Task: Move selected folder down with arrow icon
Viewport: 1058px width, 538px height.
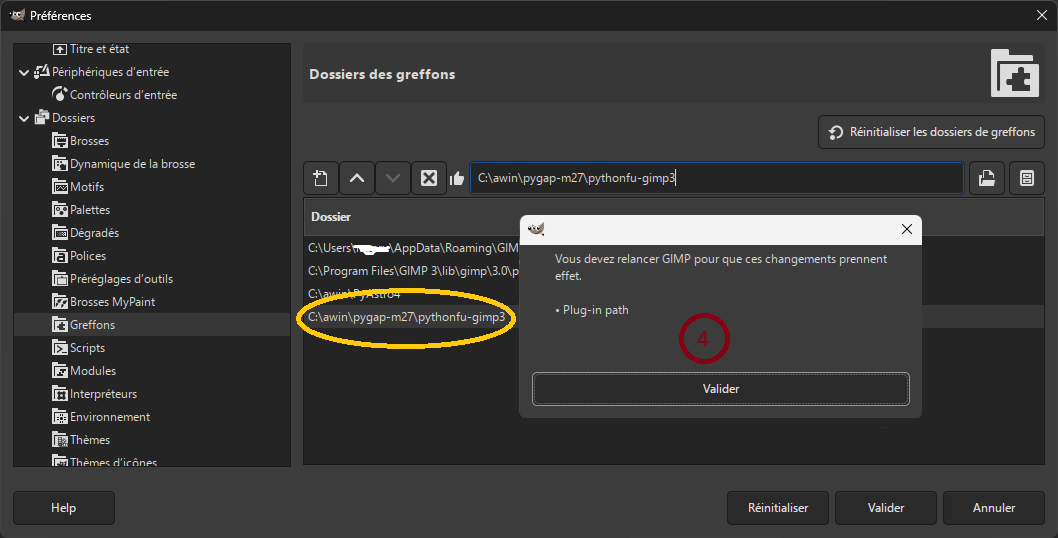Action: pyautogui.click(x=393, y=178)
